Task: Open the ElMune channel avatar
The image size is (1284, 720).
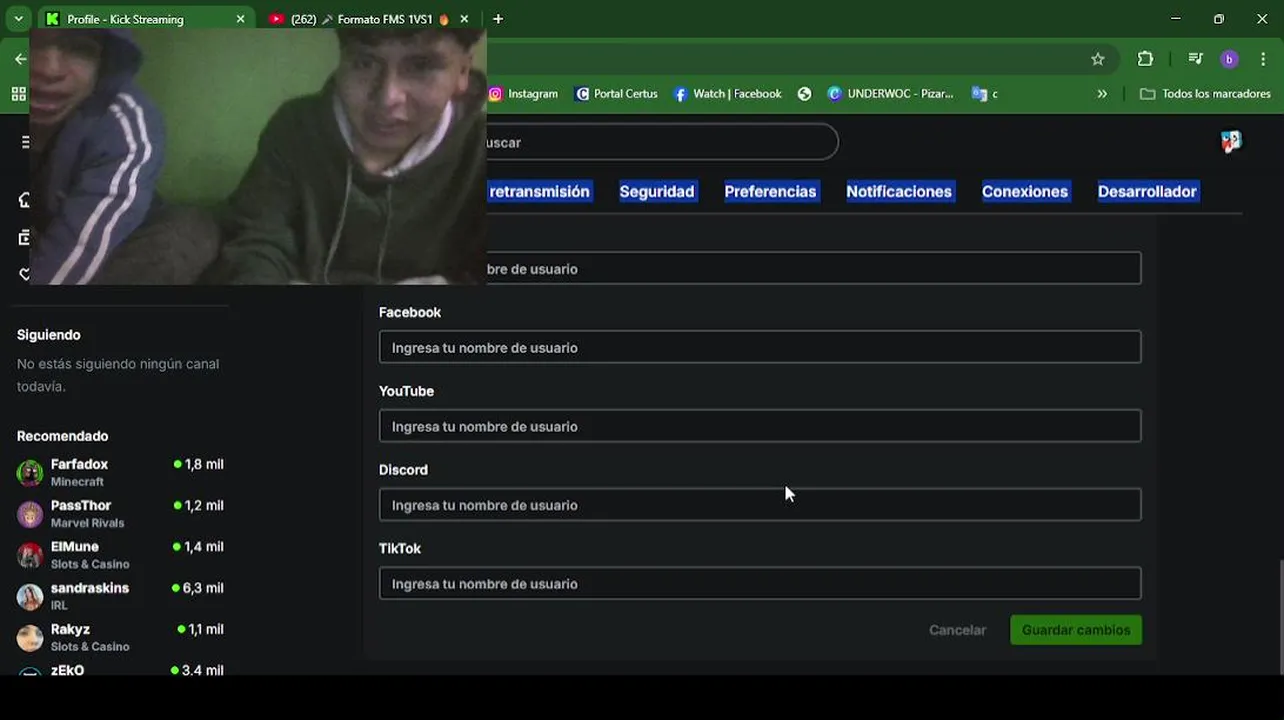Action: pyautogui.click(x=30, y=555)
